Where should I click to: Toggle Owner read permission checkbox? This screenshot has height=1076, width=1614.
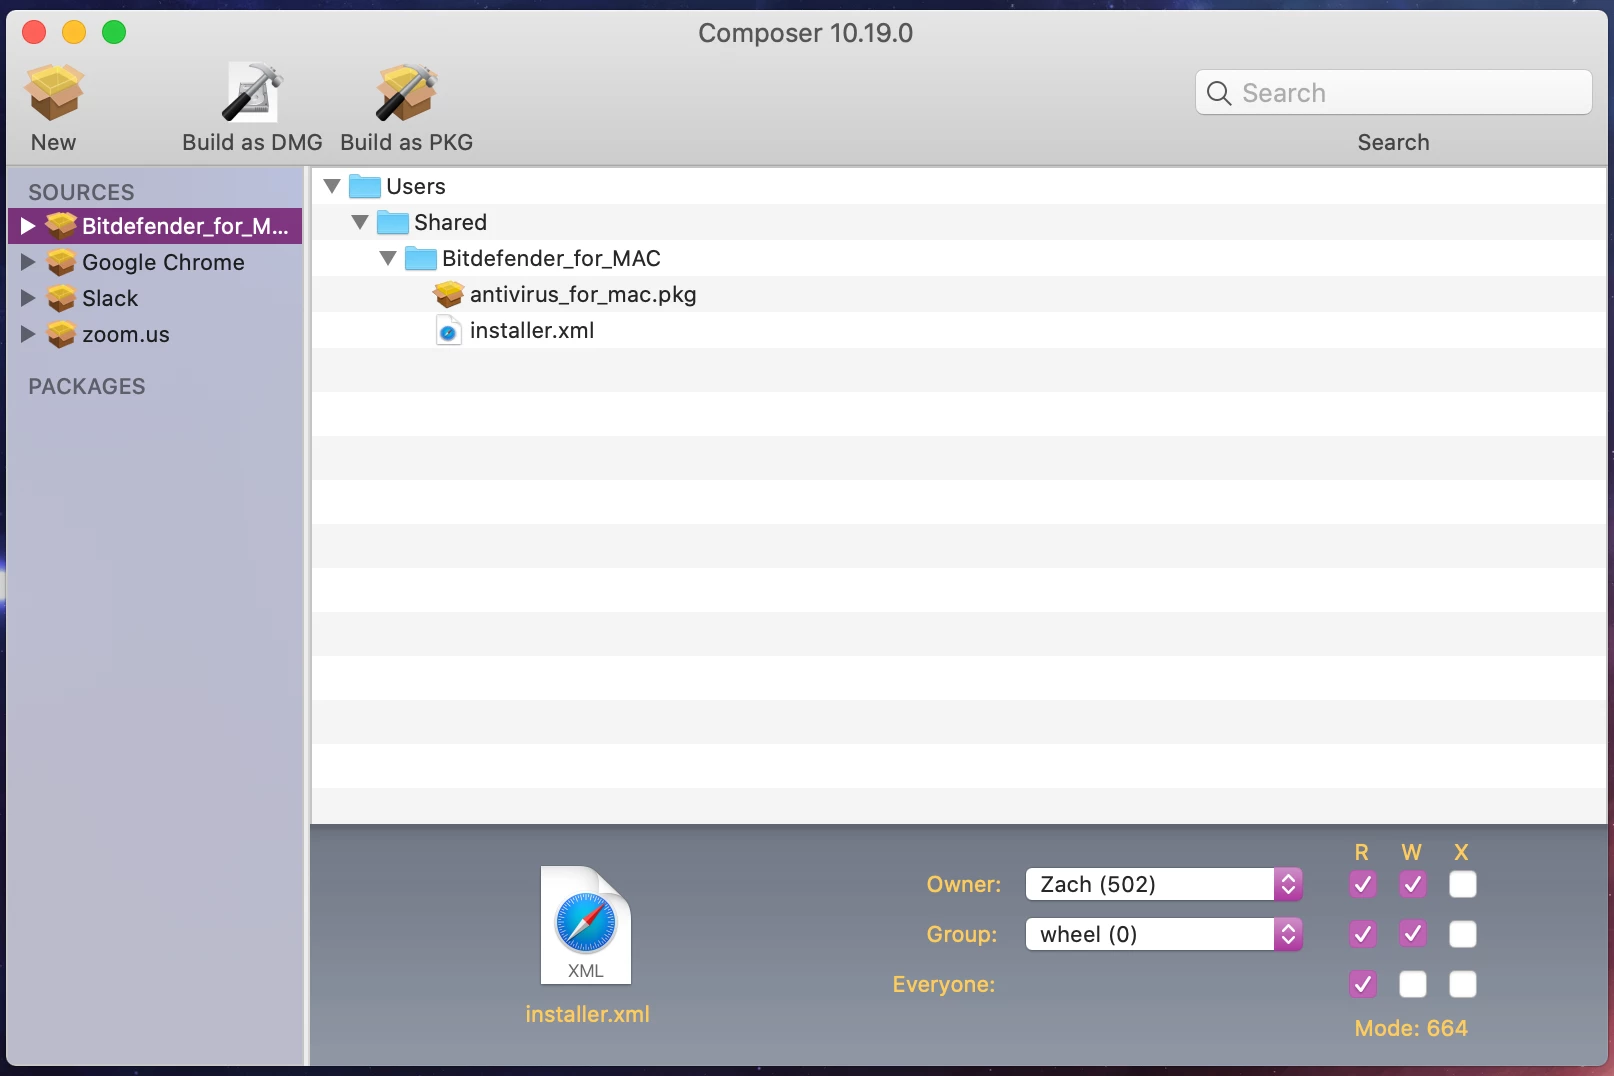1362,884
